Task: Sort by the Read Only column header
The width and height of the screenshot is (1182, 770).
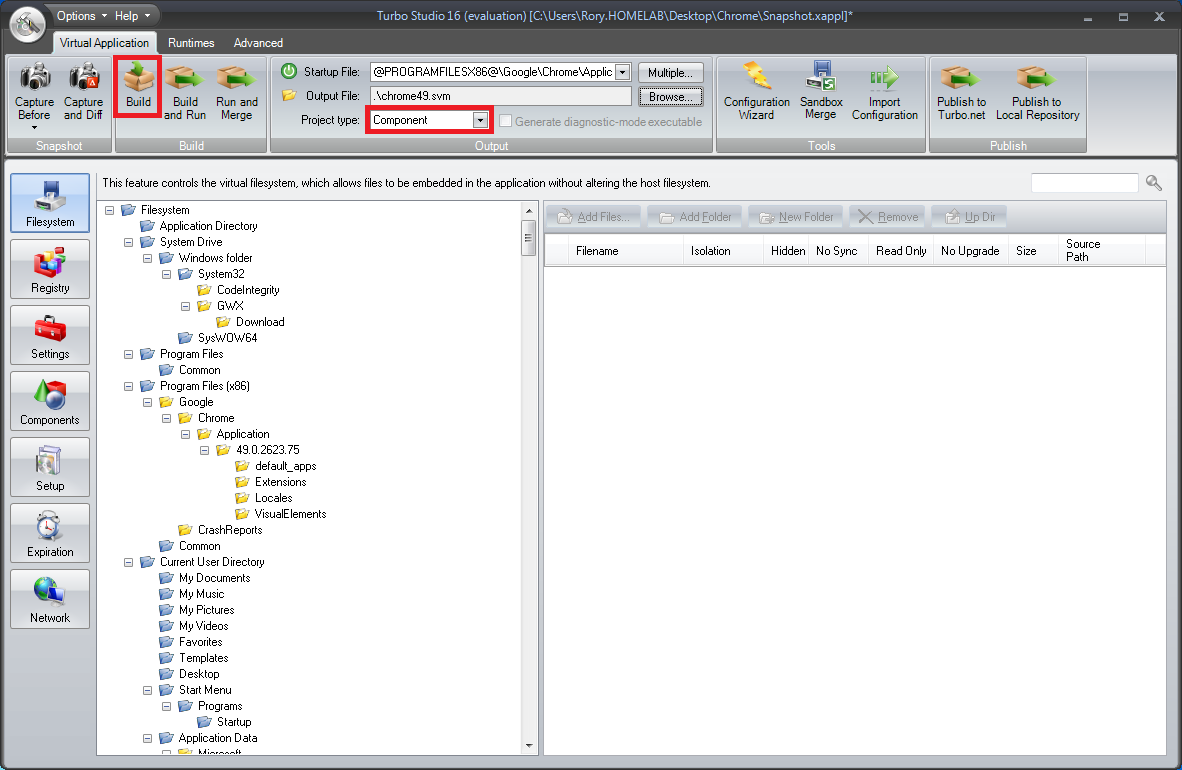Action: pyautogui.click(x=901, y=250)
